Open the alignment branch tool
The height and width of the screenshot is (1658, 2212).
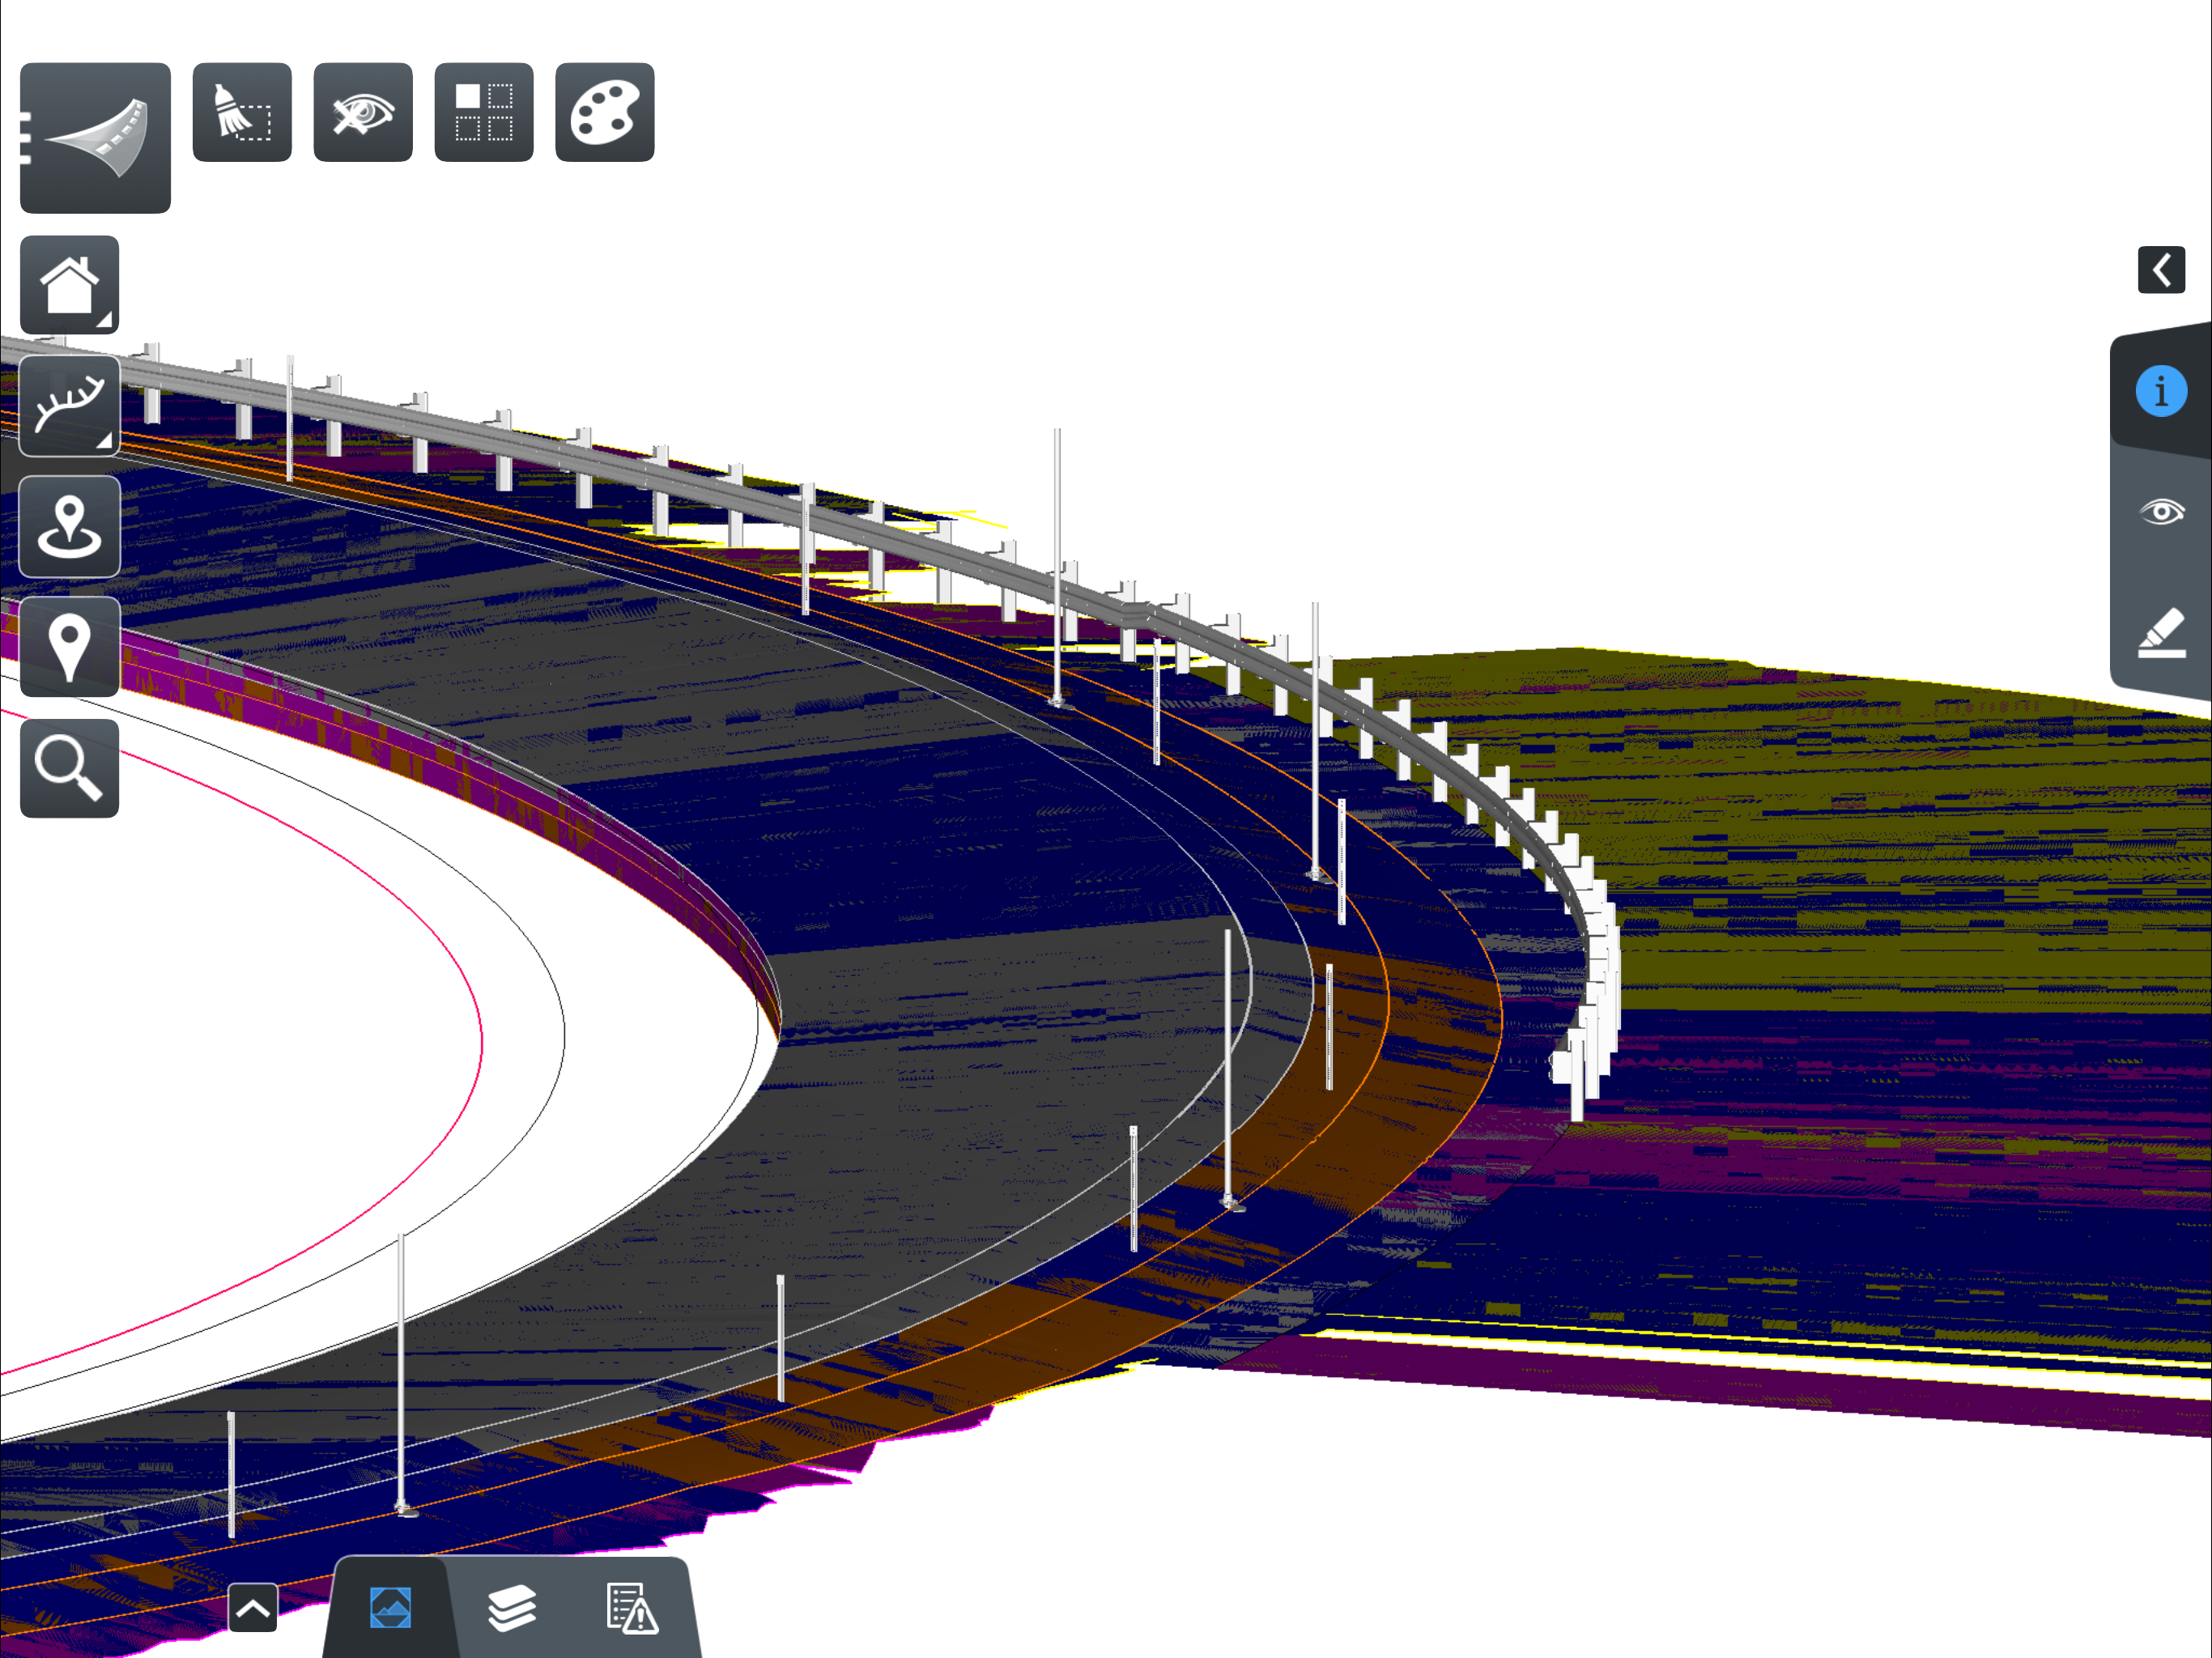pyautogui.click(x=69, y=406)
